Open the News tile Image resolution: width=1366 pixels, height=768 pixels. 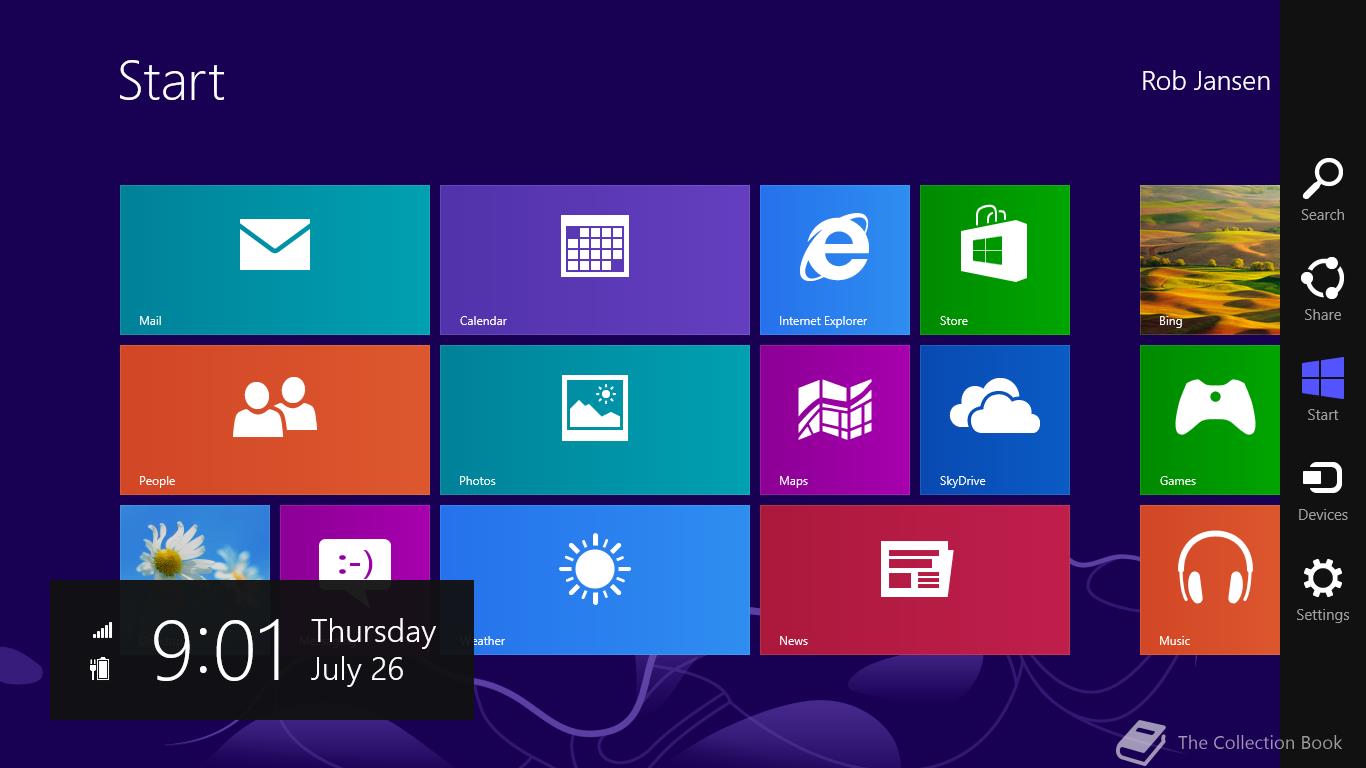915,580
